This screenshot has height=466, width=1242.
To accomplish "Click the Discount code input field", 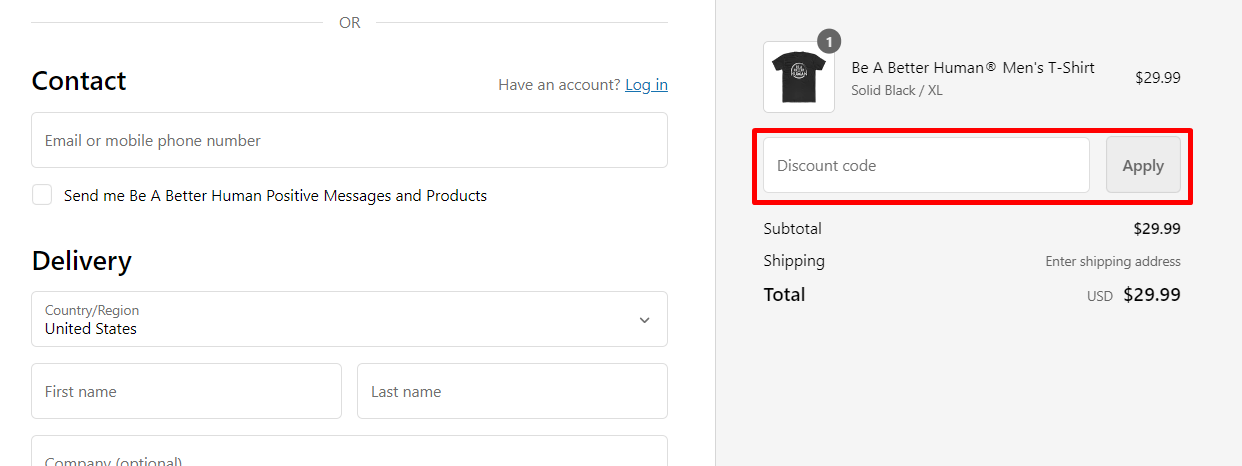I will (926, 165).
